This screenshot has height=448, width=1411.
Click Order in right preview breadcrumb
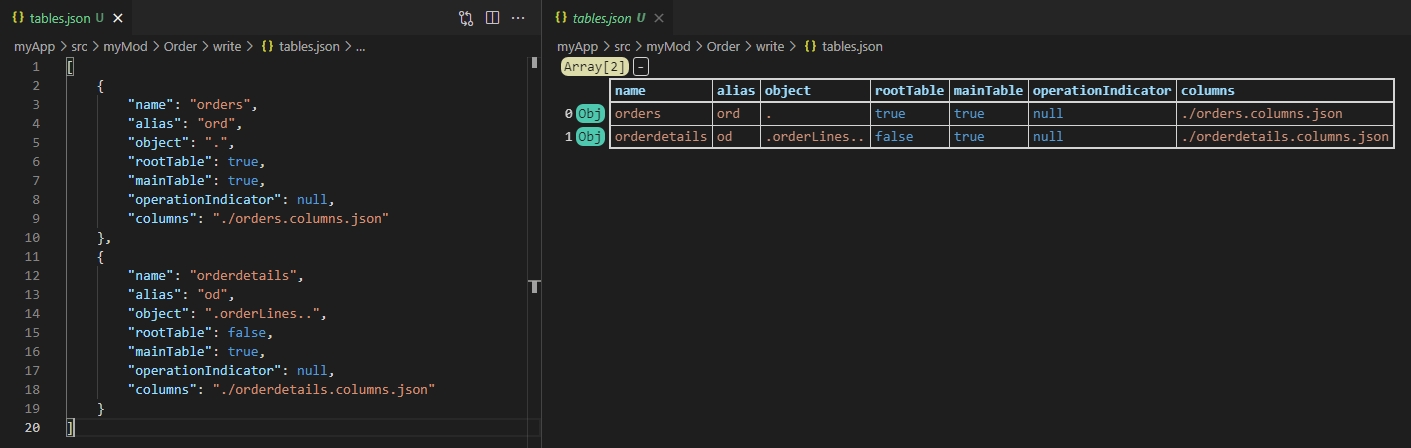723,46
